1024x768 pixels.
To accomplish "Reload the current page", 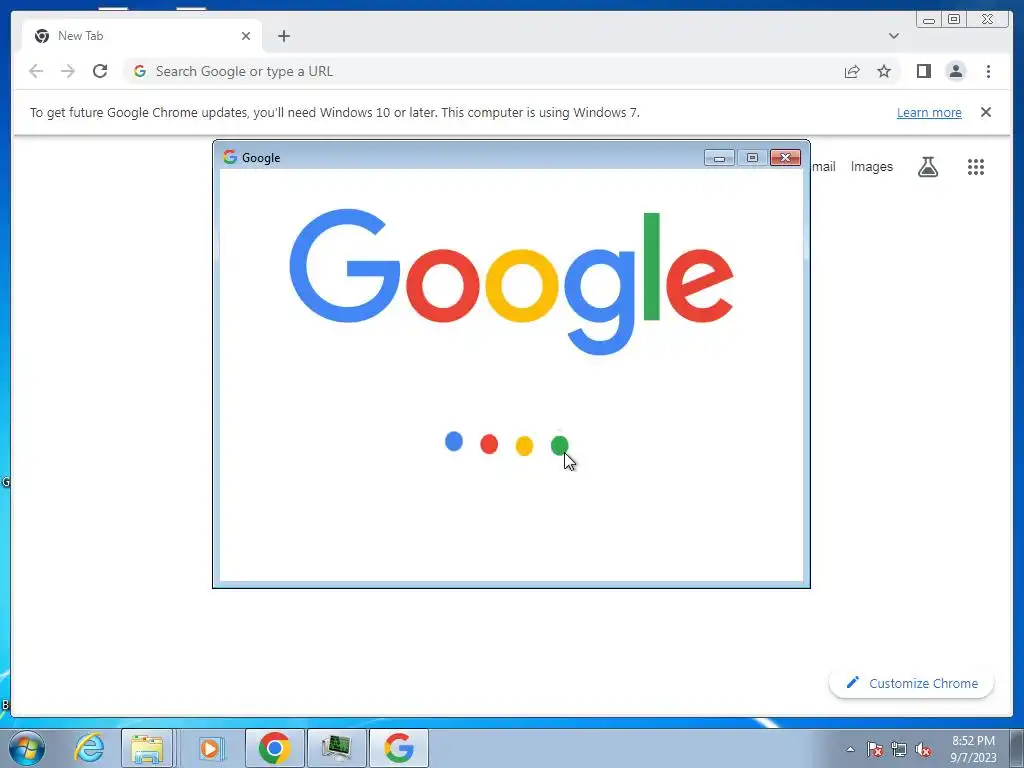I will [x=100, y=71].
